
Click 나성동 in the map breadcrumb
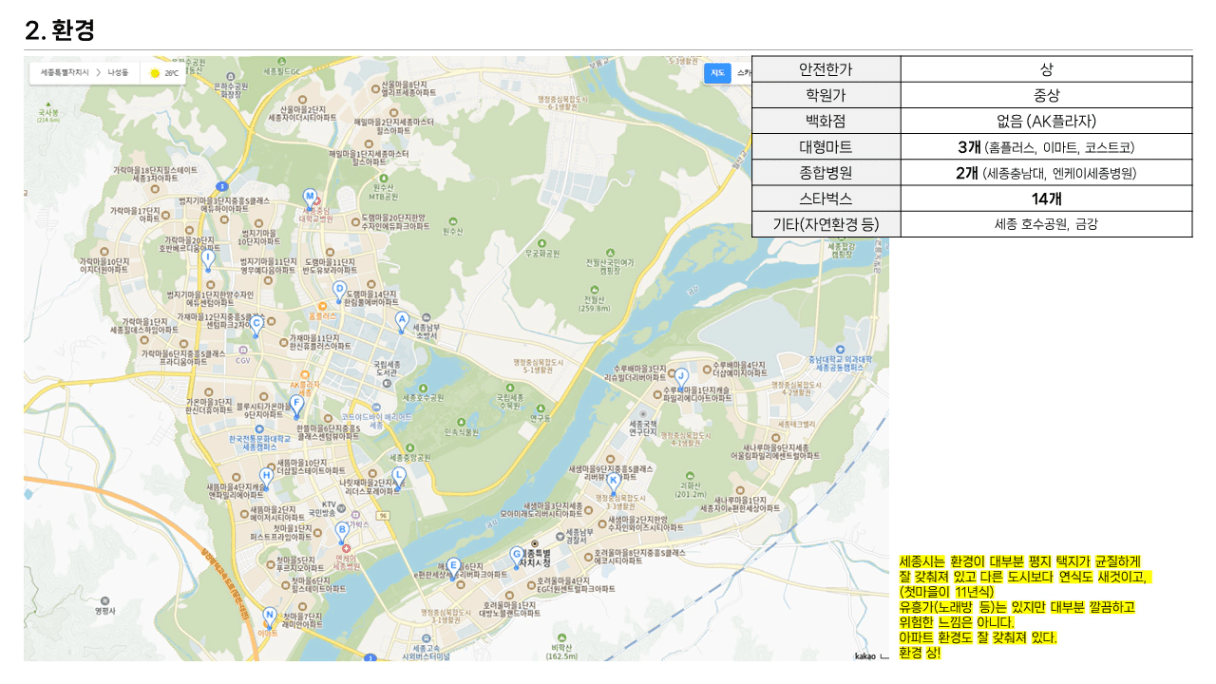click(118, 73)
